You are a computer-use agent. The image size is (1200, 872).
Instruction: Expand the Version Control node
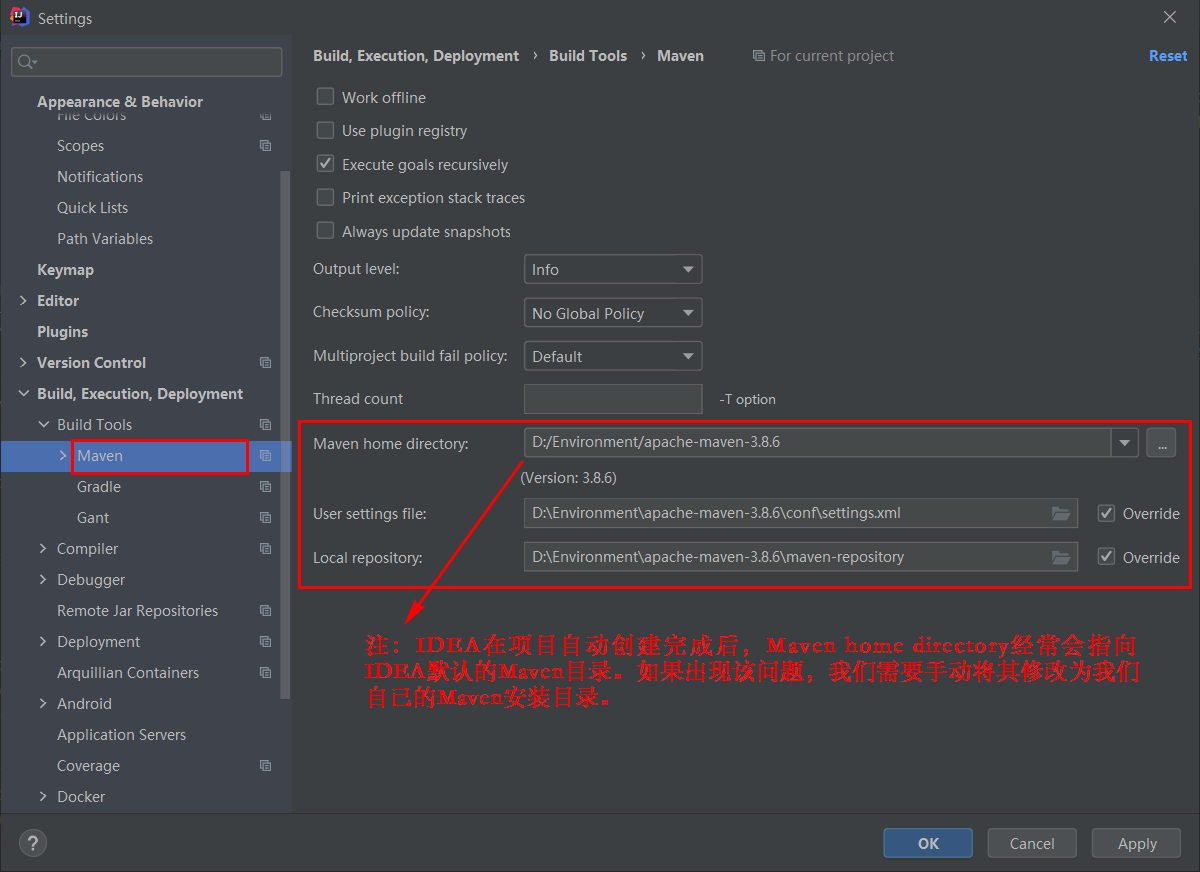[x=24, y=363]
